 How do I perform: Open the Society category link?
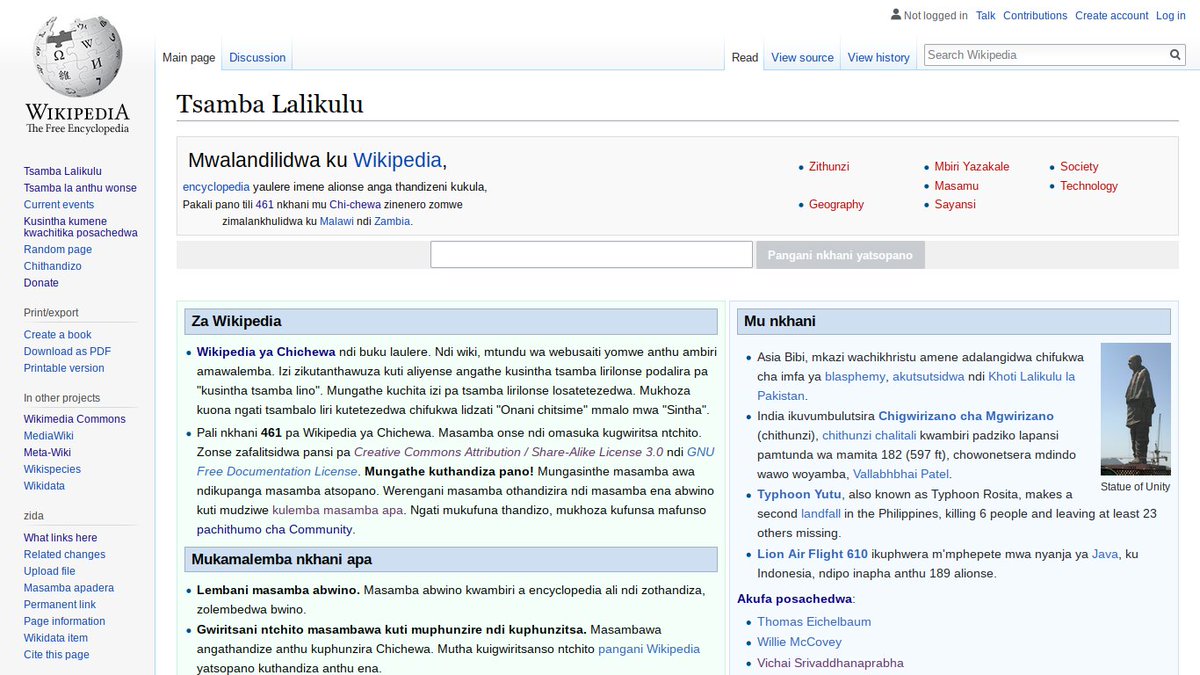pos(1079,167)
